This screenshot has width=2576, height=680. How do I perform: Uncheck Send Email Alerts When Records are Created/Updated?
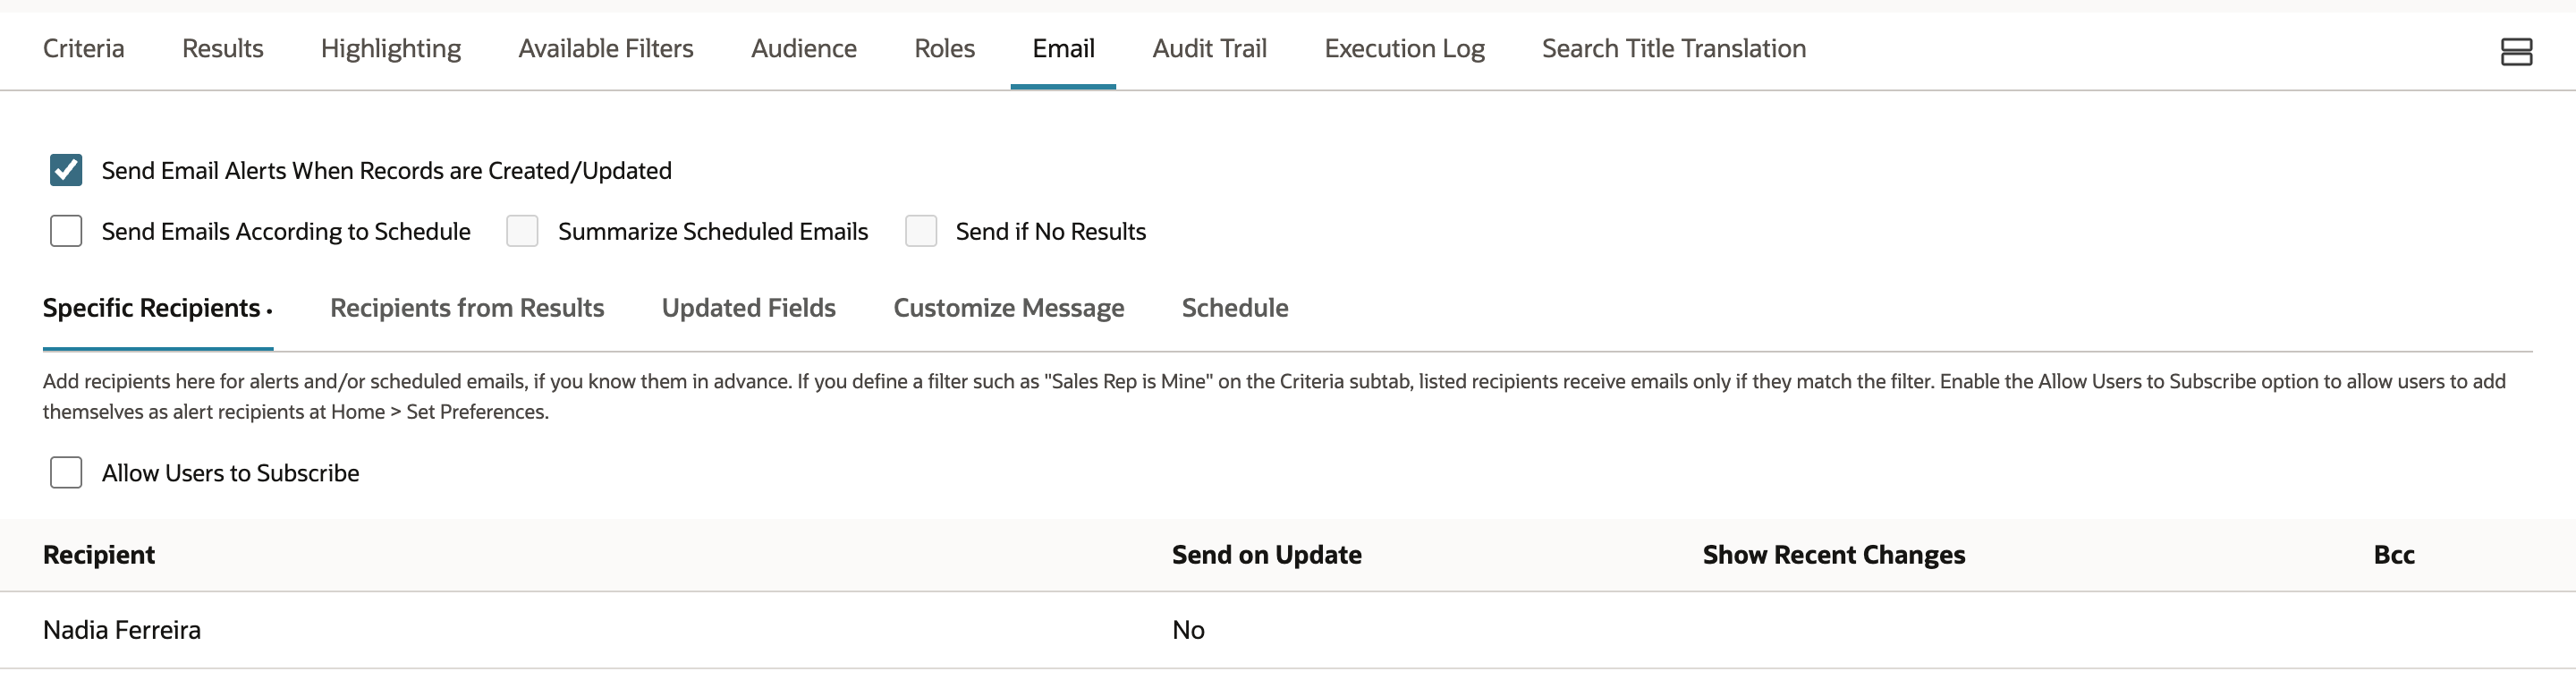pos(66,170)
